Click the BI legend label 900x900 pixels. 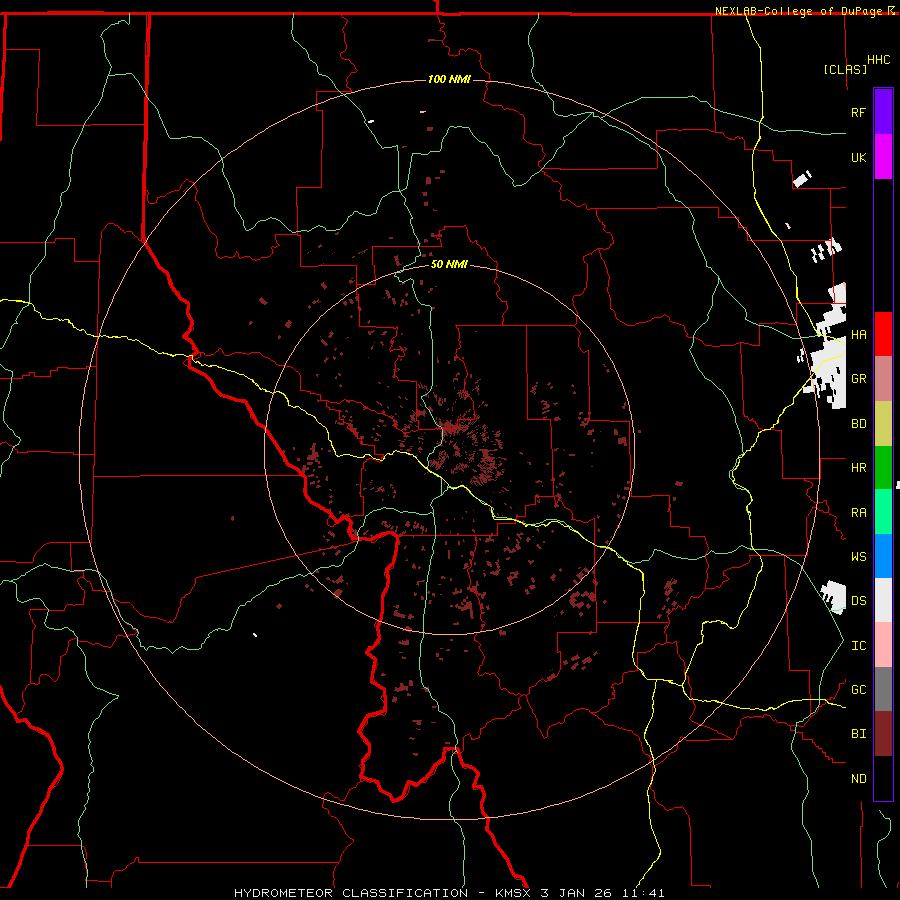[858, 734]
